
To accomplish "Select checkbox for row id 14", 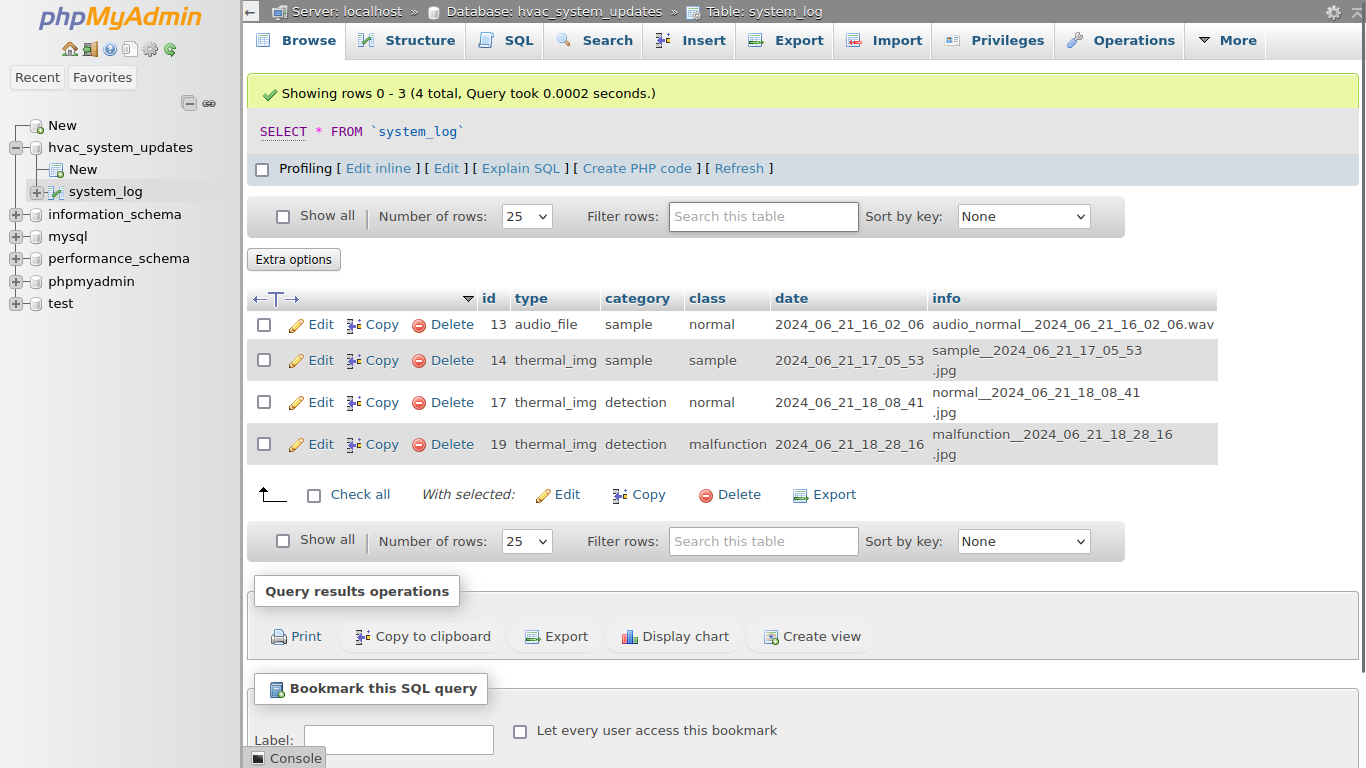I will (264, 360).
